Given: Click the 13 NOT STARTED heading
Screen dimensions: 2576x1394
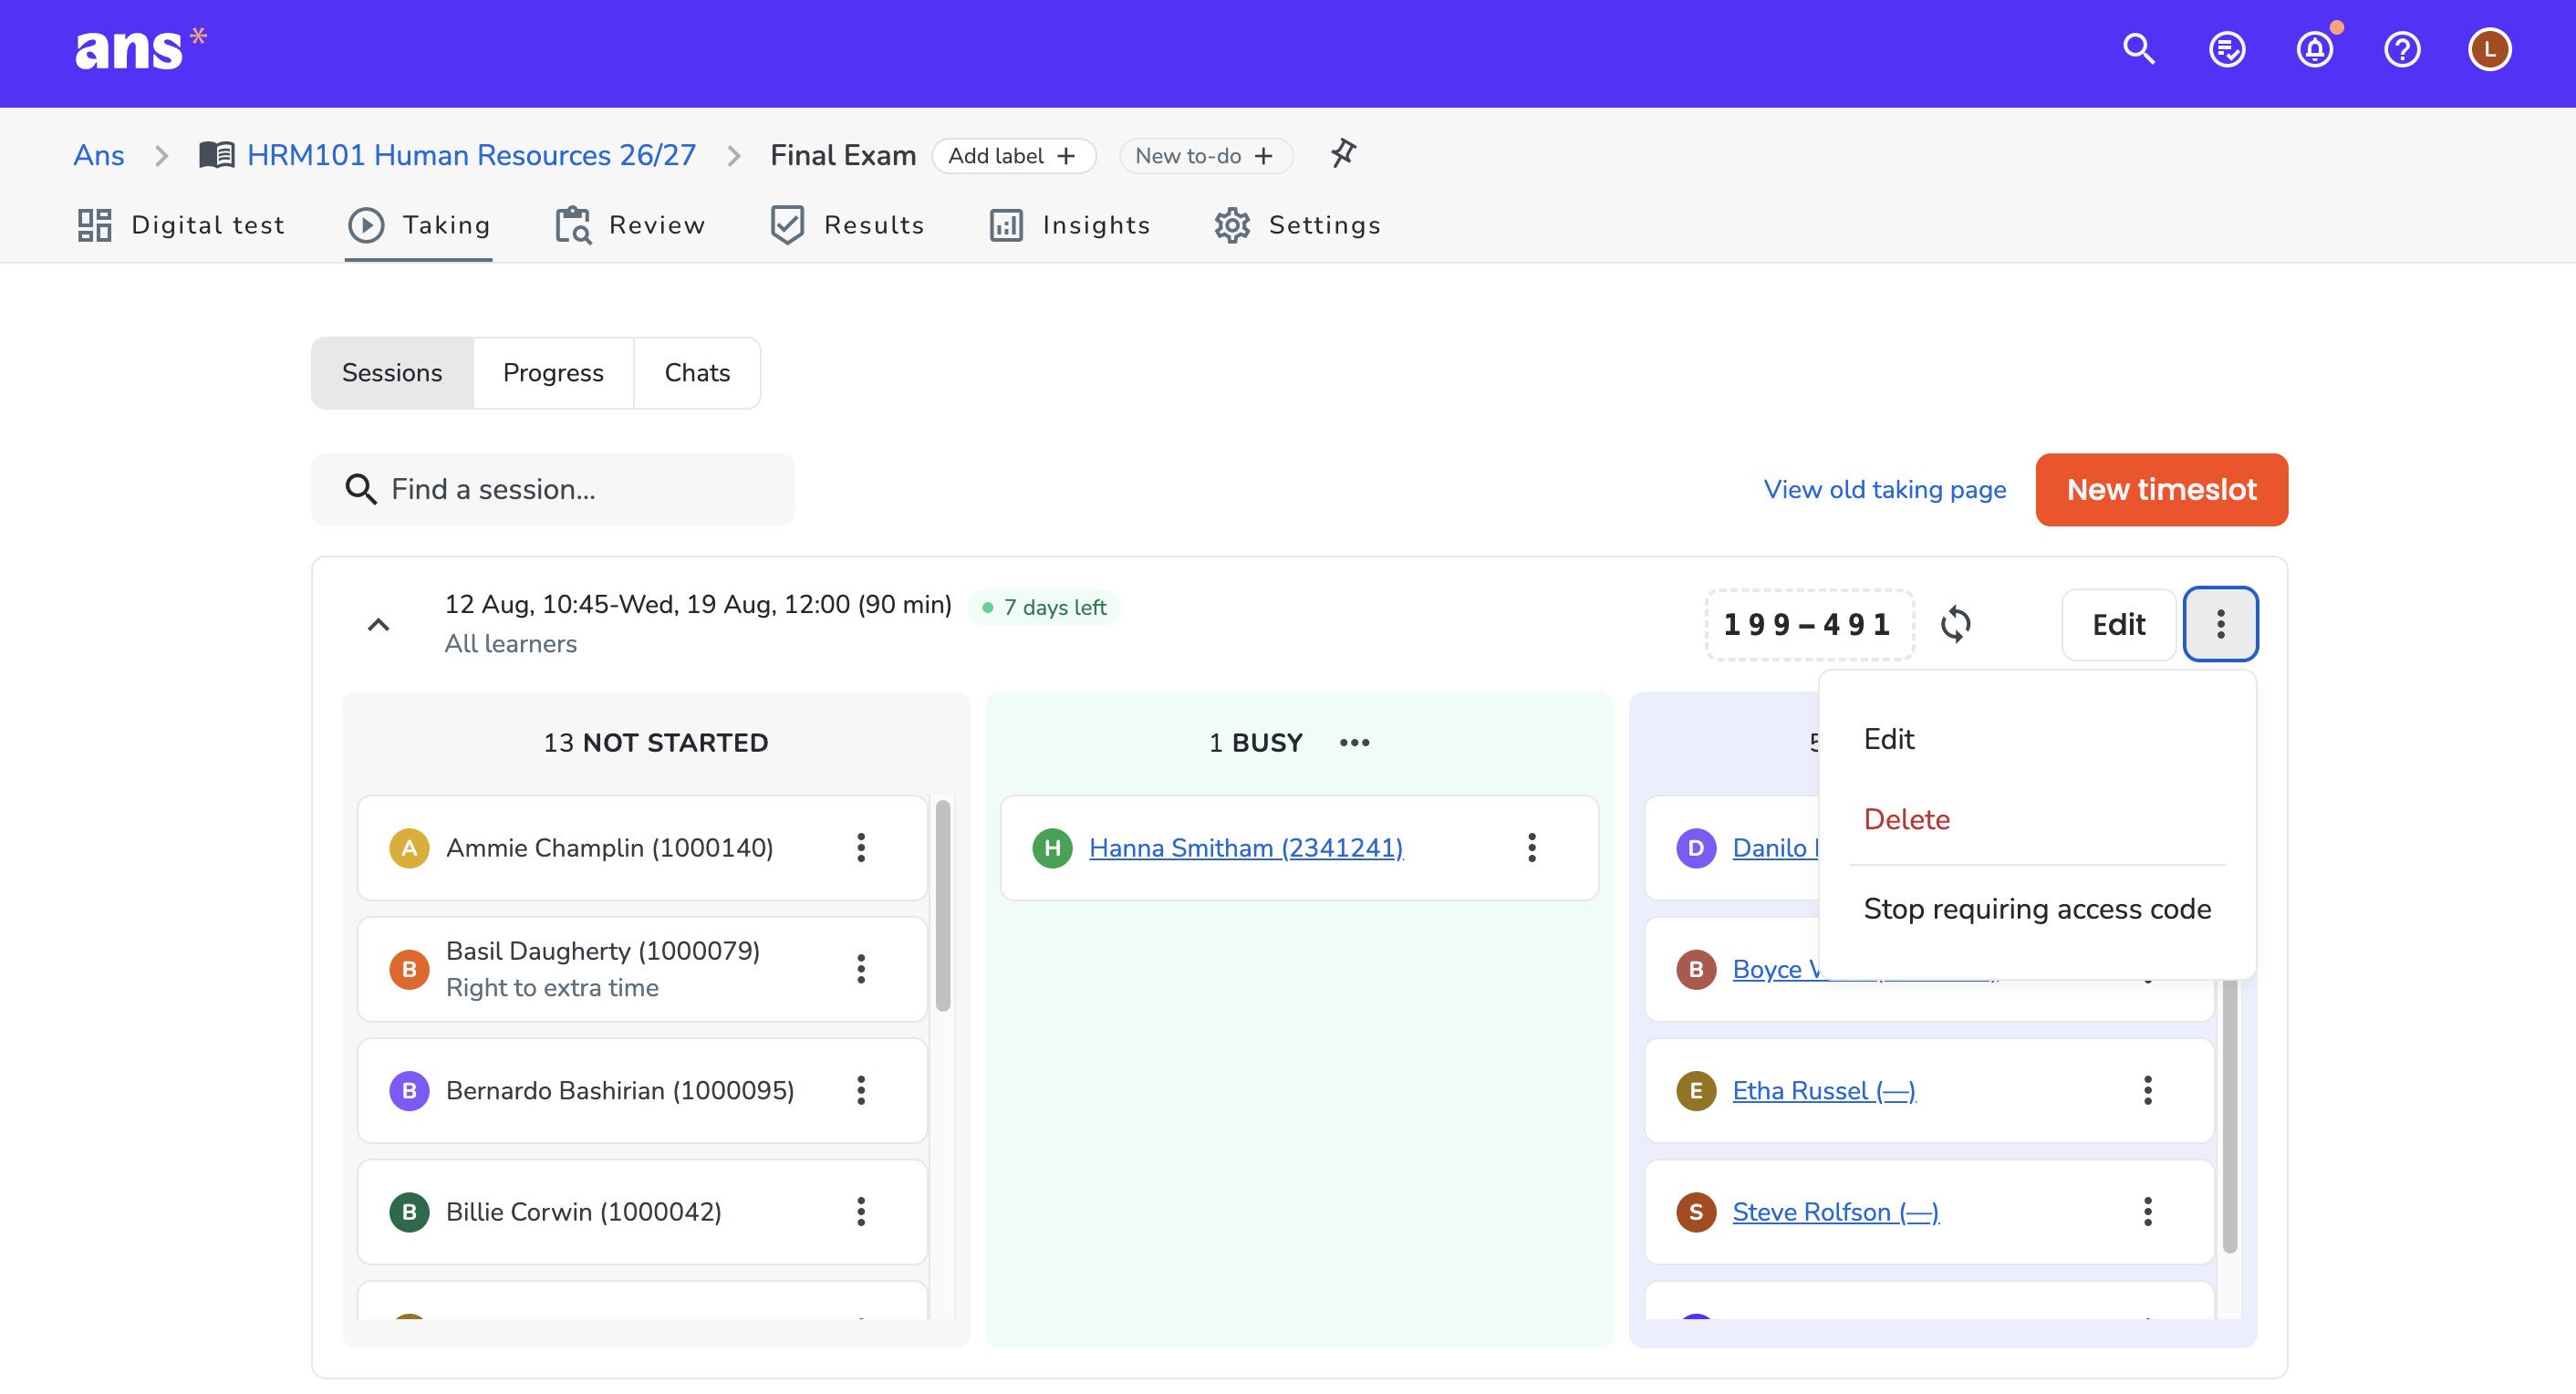Looking at the screenshot, I should [656, 742].
